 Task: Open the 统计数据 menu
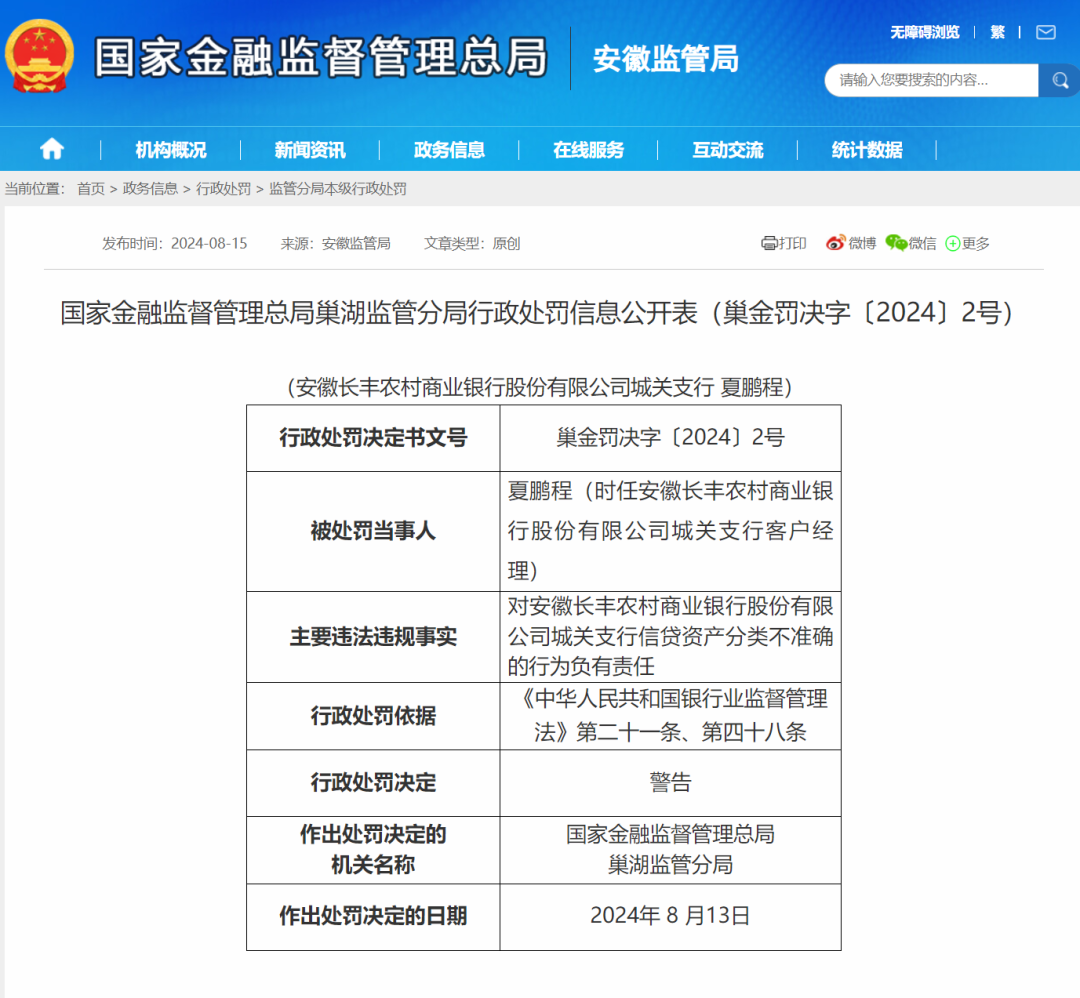(866, 149)
